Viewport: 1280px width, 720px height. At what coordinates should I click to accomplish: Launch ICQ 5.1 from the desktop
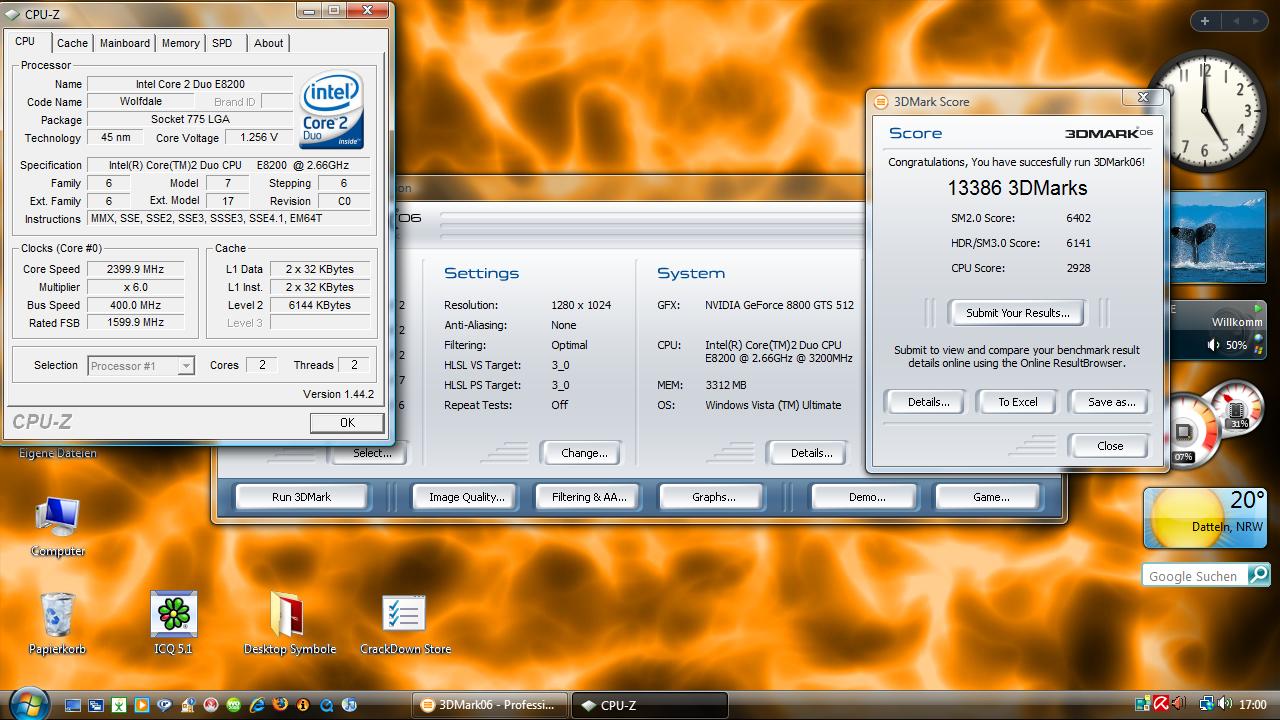pos(173,623)
